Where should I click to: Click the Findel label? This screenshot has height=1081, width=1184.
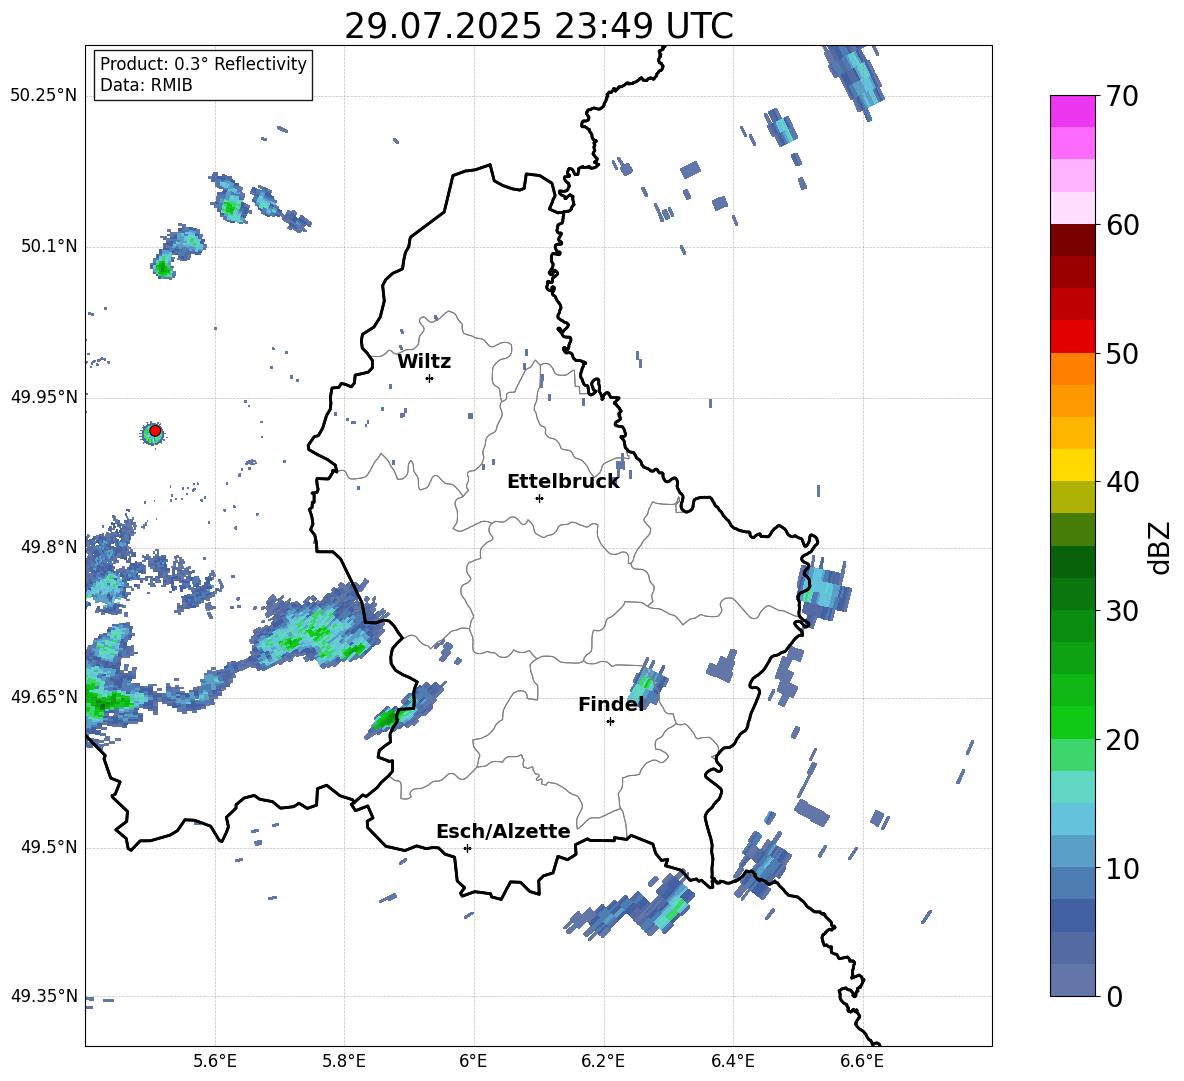tap(611, 704)
